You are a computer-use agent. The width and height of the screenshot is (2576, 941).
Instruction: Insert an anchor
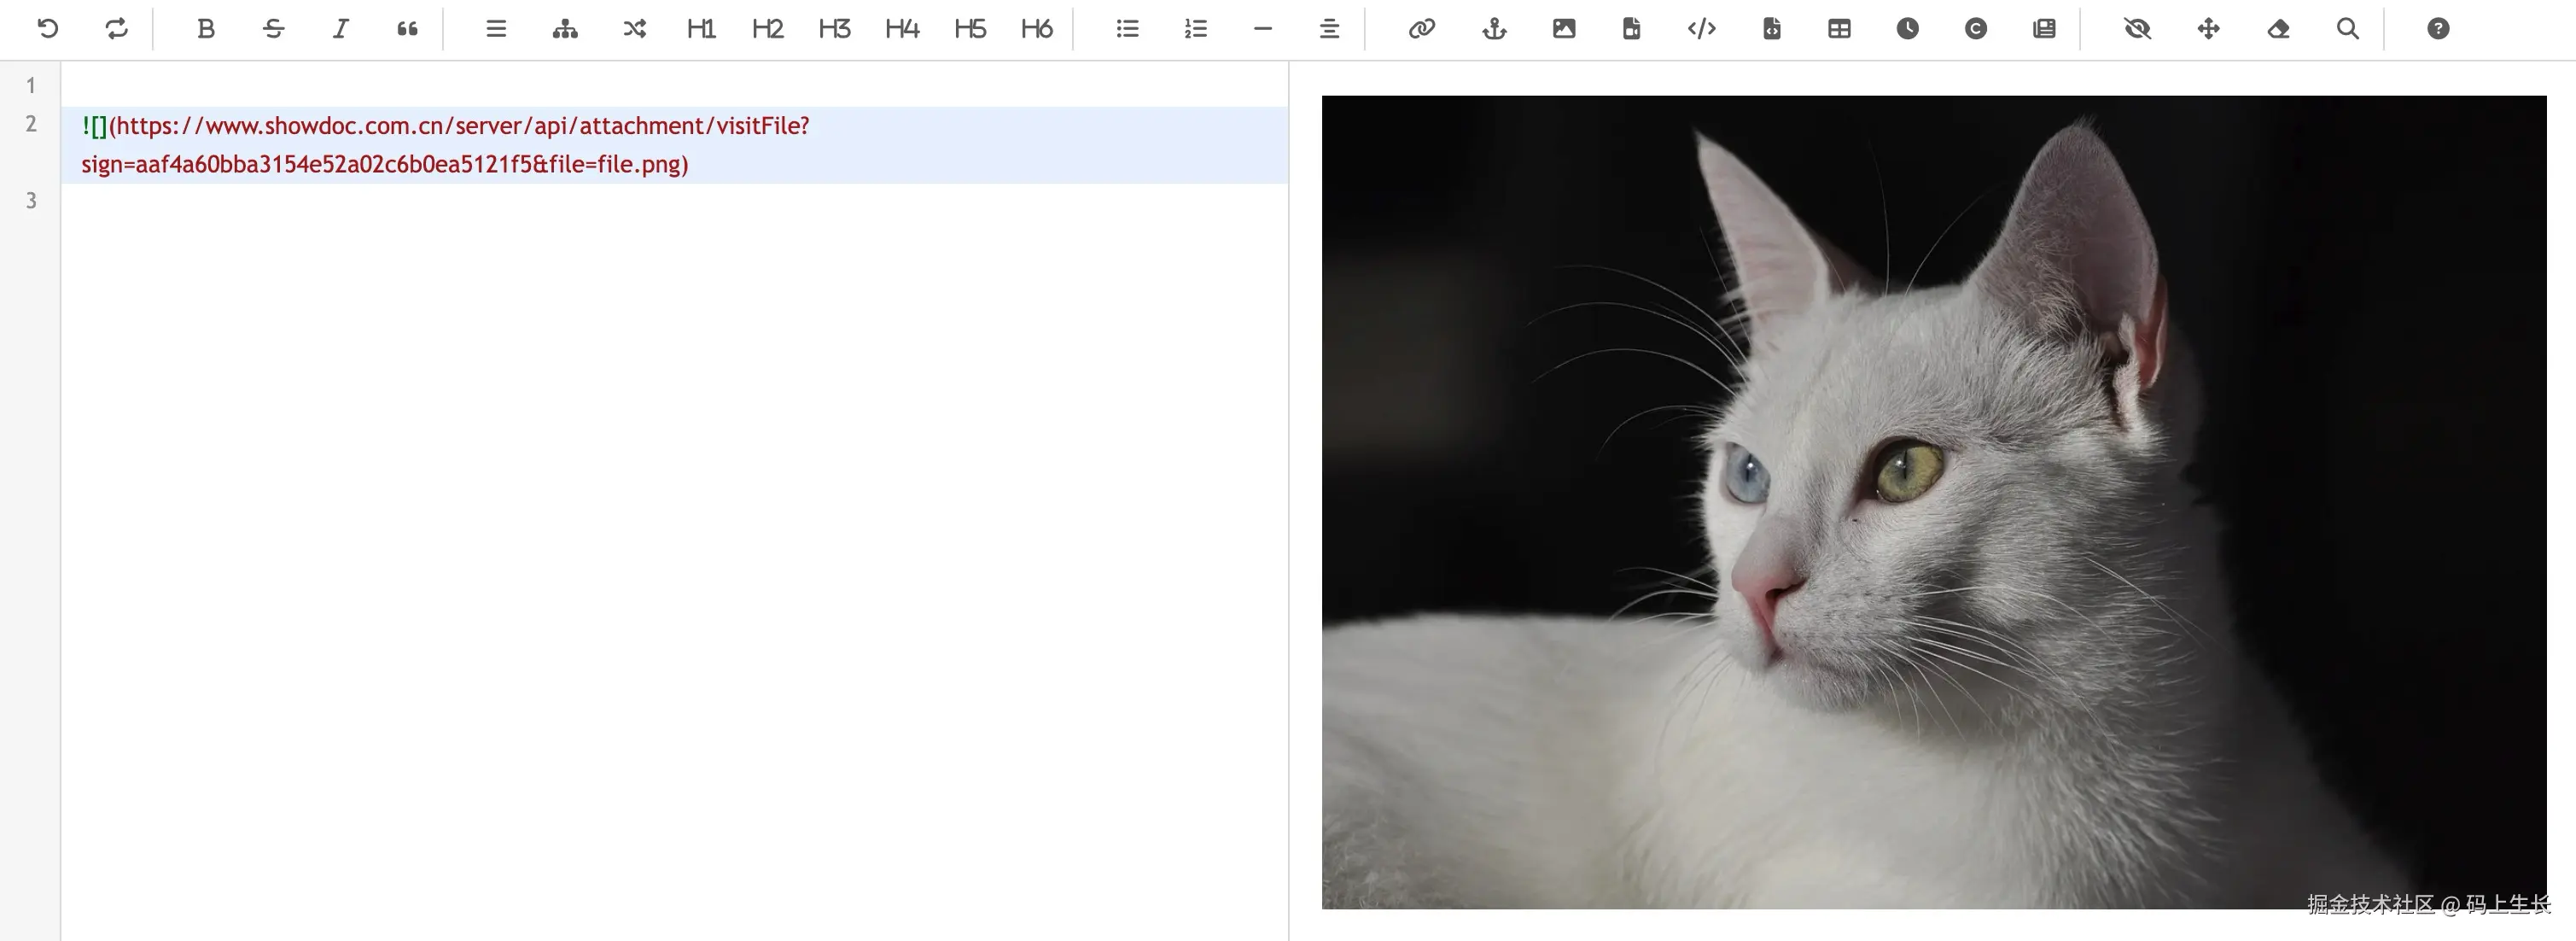[1494, 28]
